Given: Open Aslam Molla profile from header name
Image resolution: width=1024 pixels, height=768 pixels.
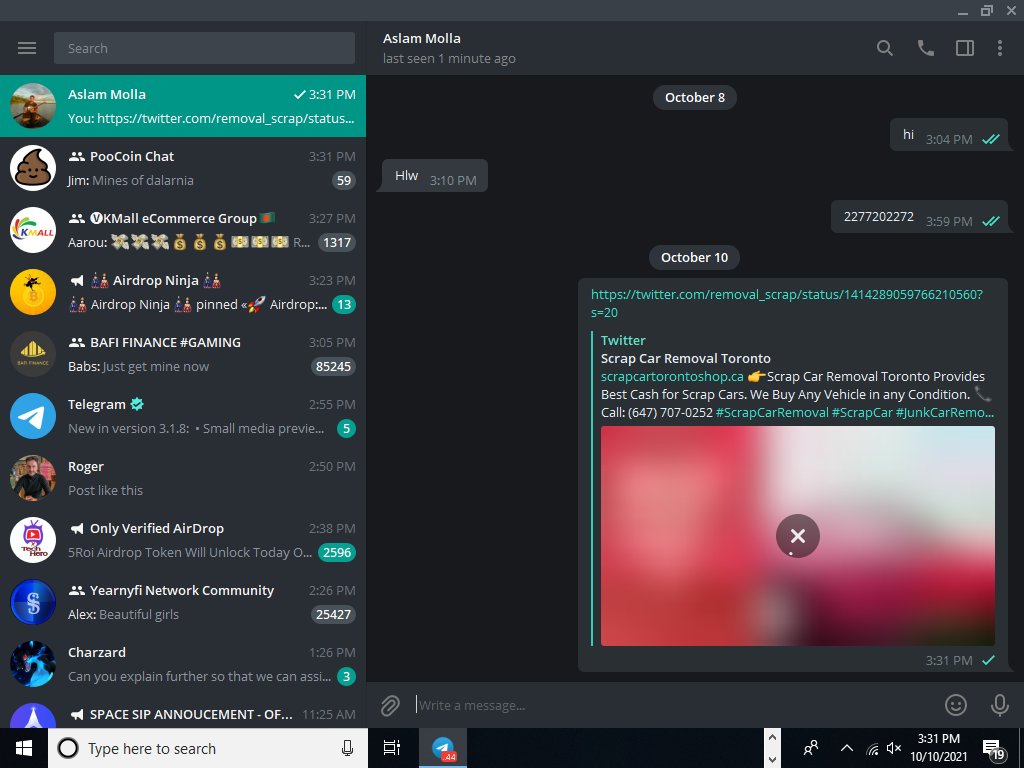Looking at the screenshot, I should point(421,39).
